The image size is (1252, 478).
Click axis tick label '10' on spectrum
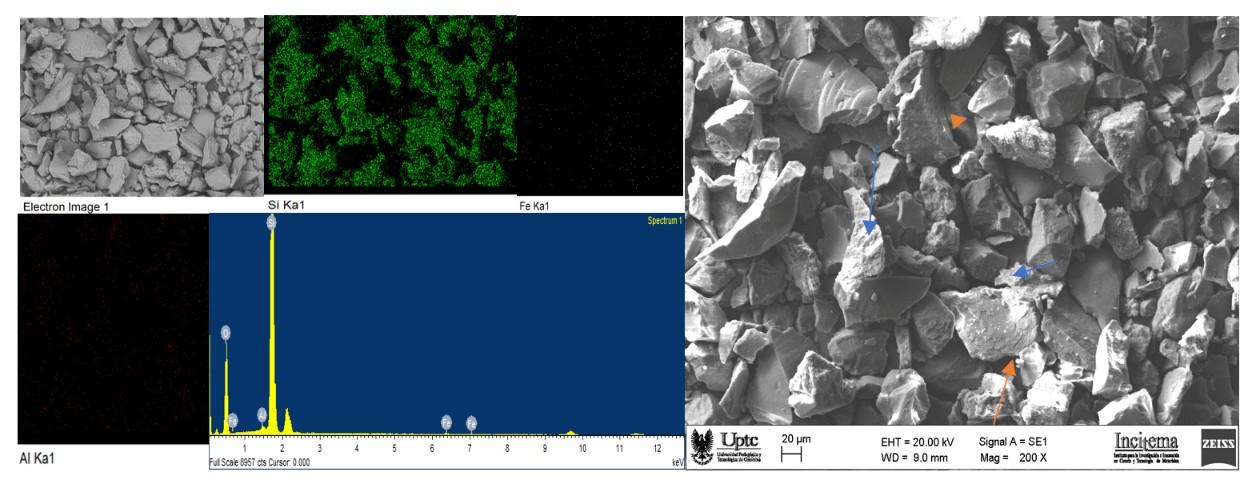tap(582, 449)
